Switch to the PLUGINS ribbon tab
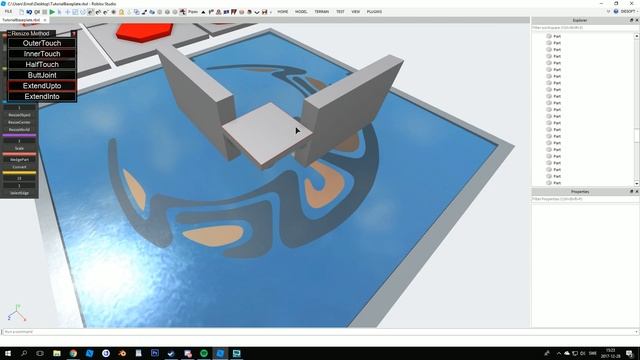 374,12
